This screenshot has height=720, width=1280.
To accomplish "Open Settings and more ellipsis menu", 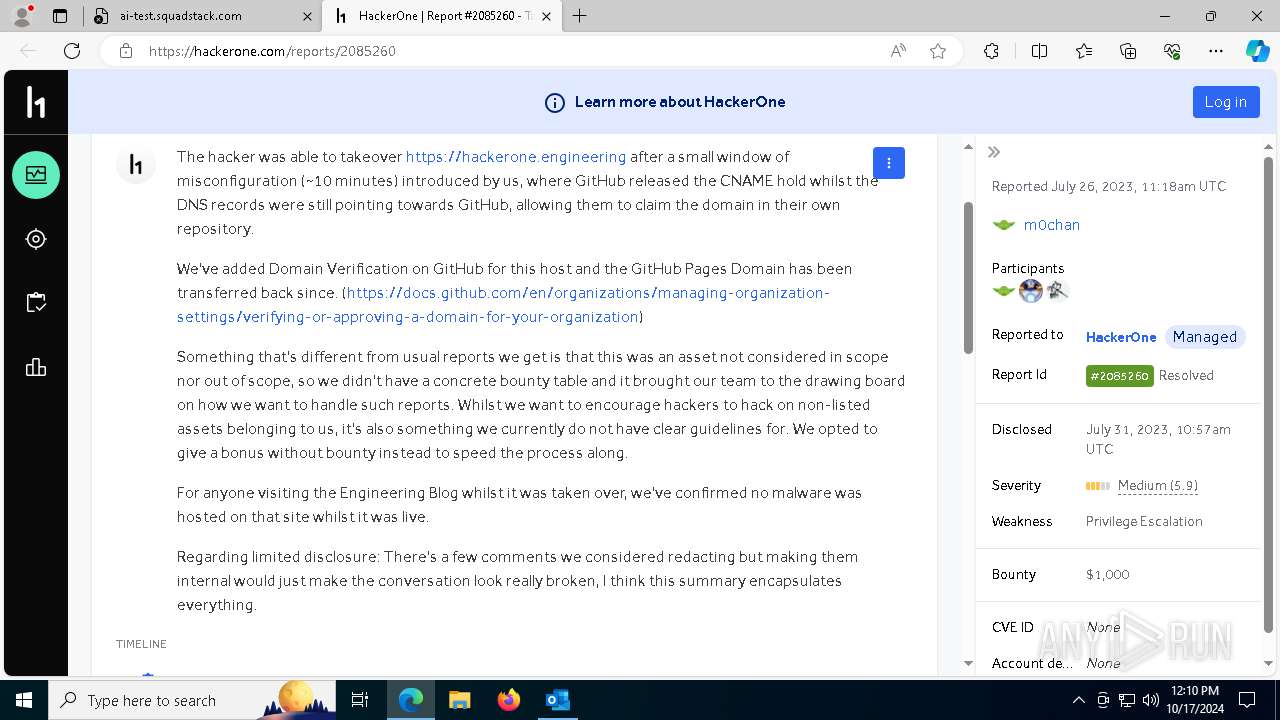I will [1216, 51].
